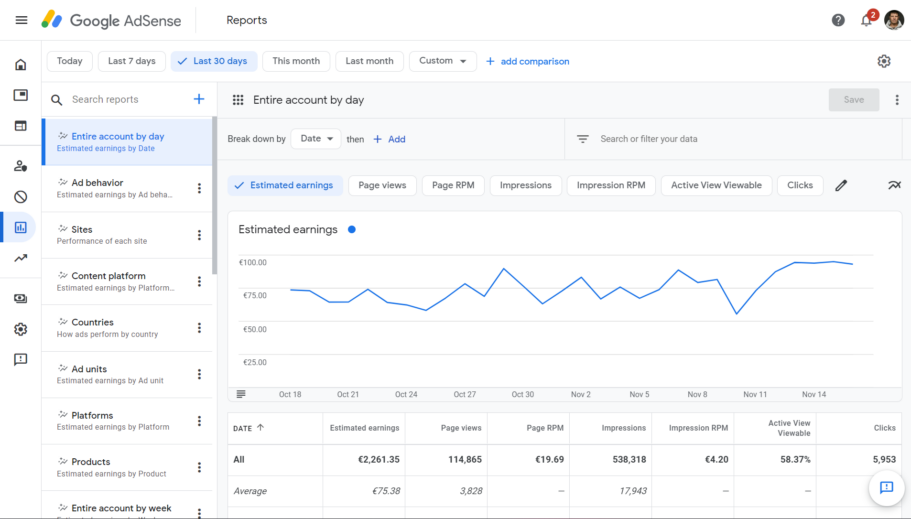Toggle the Impressions metric chip
Viewport: 911px width, 519px height.
(526, 185)
